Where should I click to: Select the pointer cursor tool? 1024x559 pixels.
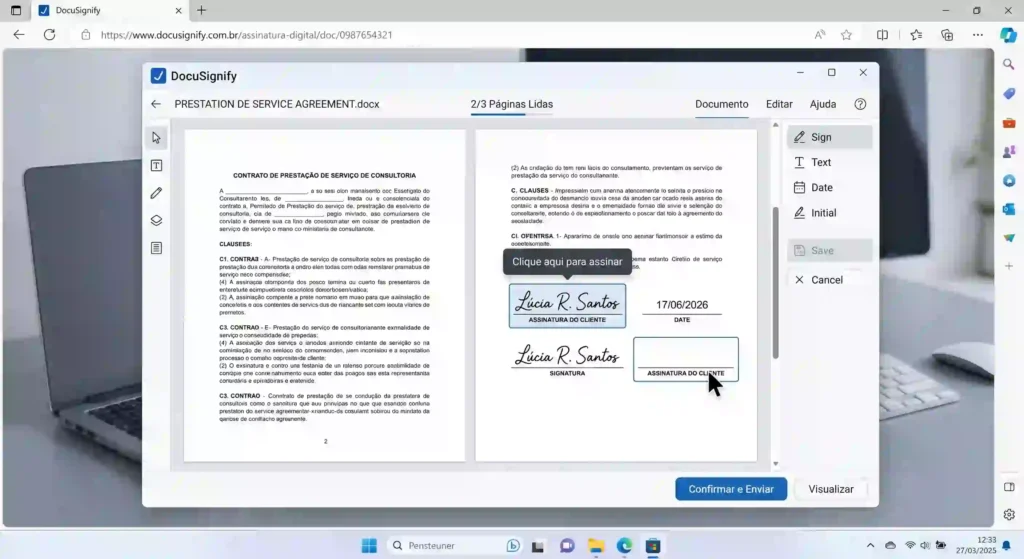coord(156,138)
